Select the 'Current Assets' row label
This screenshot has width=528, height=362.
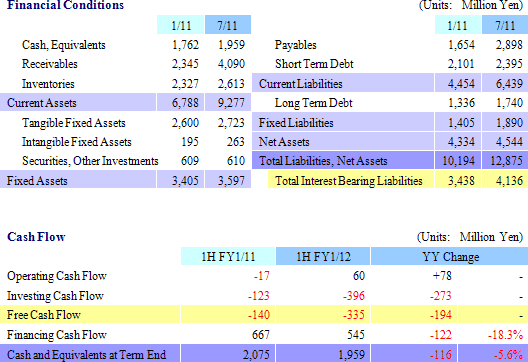pyautogui.click(x=41, y=103)
